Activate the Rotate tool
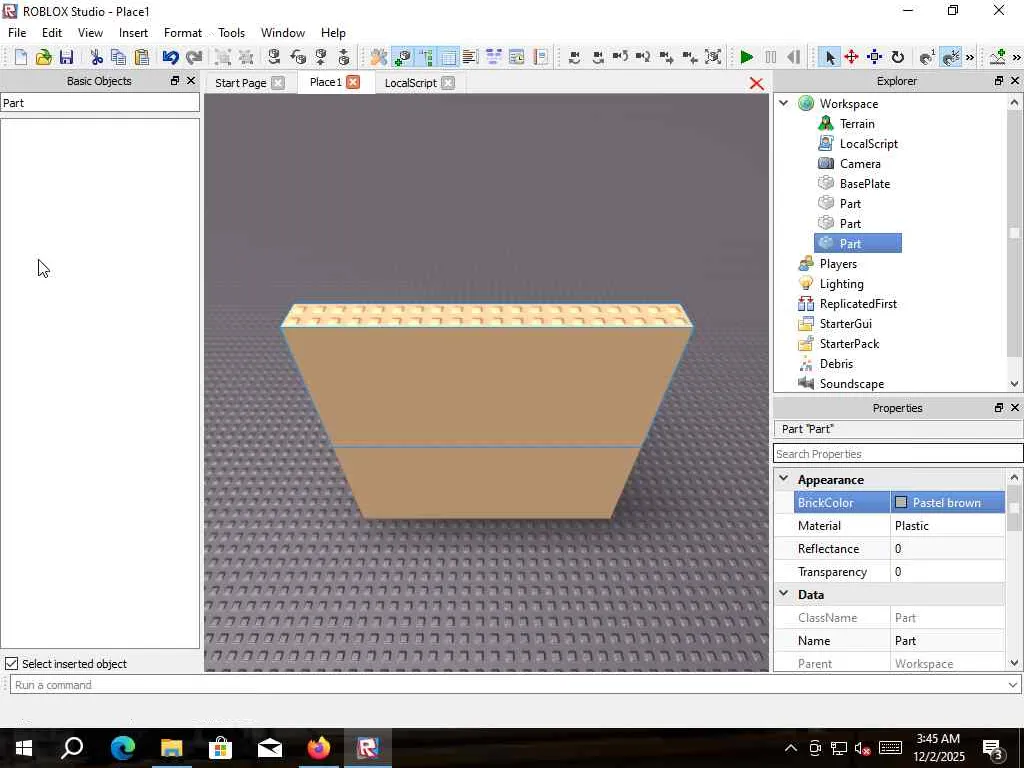The height and width of the screenshot is (768, 1024). pos(898,57)
